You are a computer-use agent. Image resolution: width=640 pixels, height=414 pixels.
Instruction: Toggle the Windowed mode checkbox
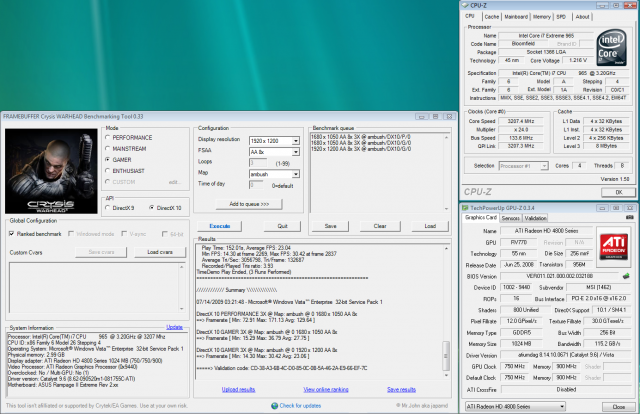pyautogui.click(x=71, y=234)
